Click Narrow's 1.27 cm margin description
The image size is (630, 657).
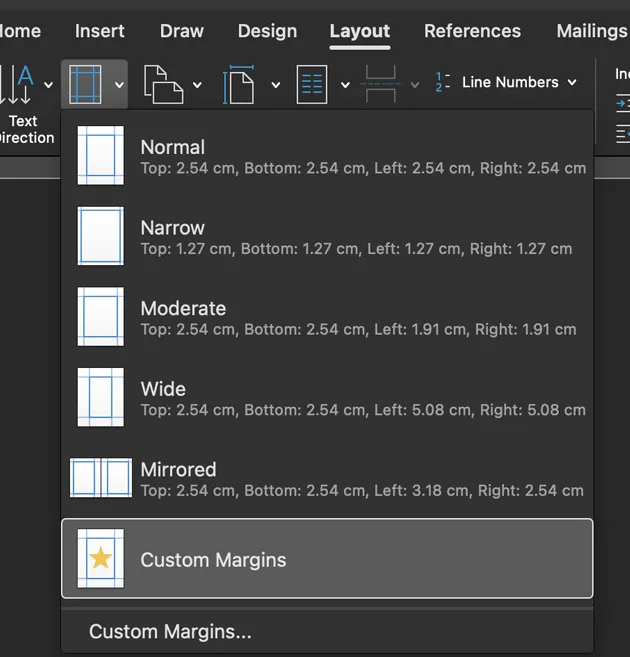point(356,248)
